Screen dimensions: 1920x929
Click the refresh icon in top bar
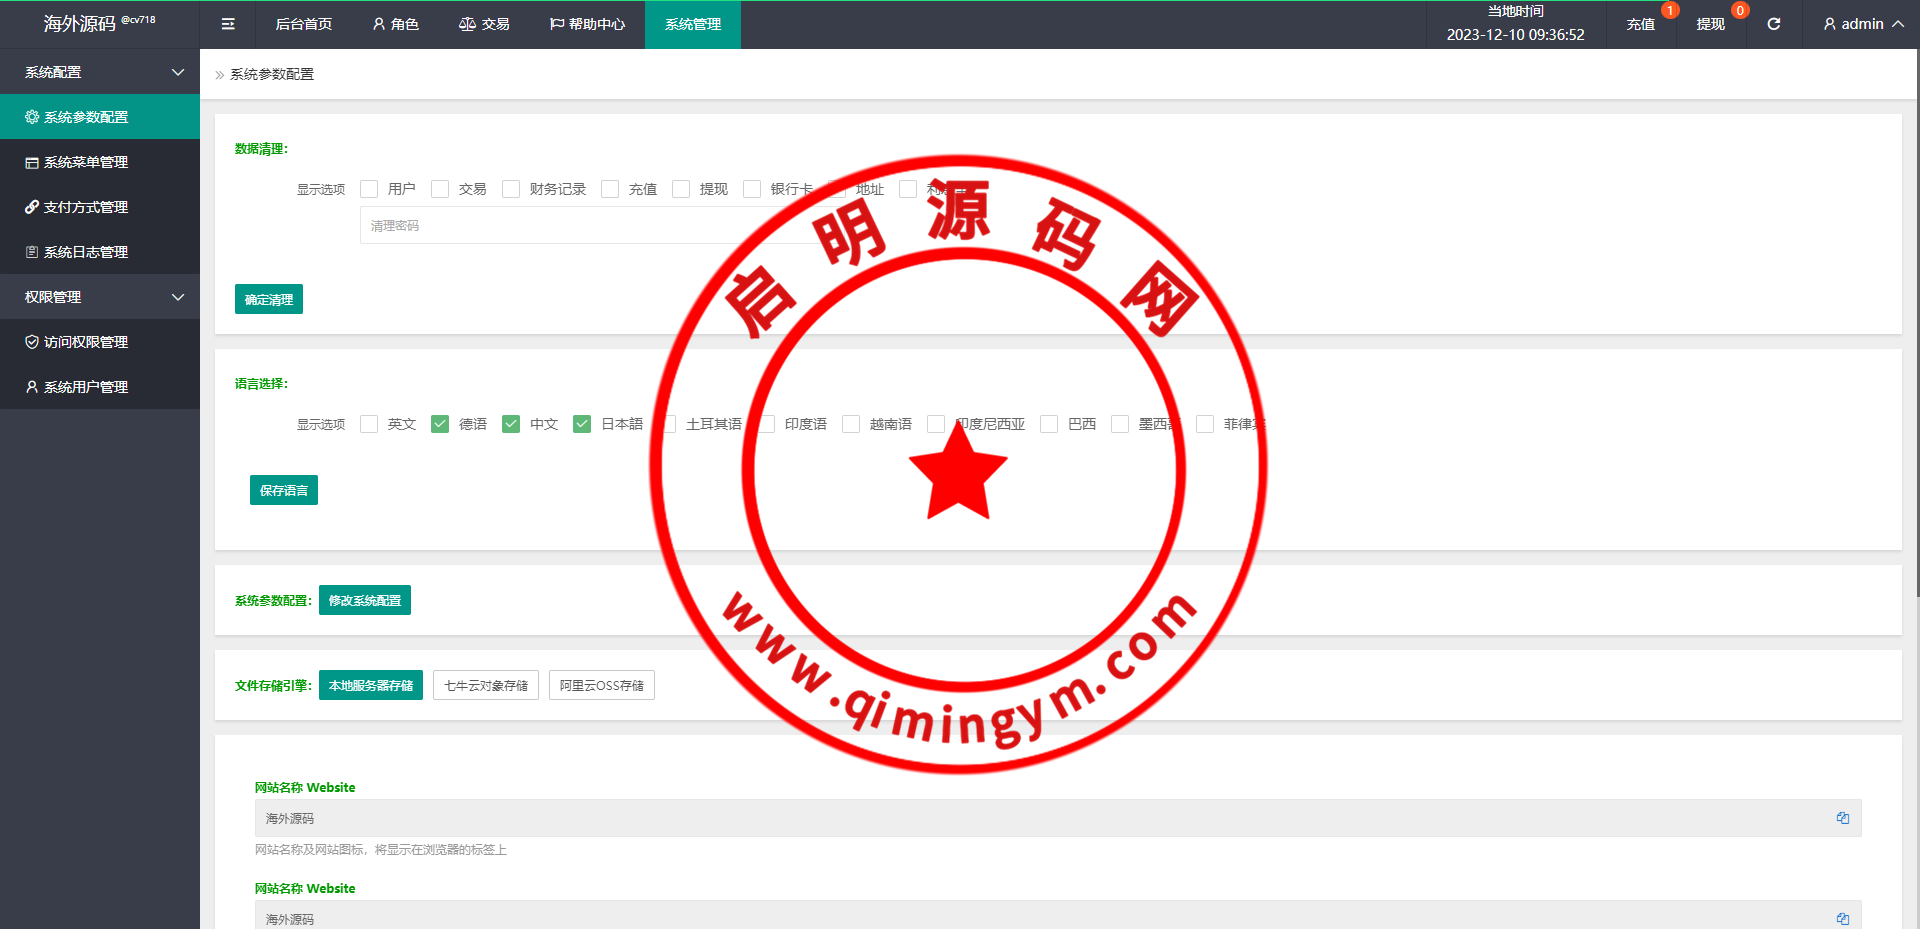tap(1773, 24)
